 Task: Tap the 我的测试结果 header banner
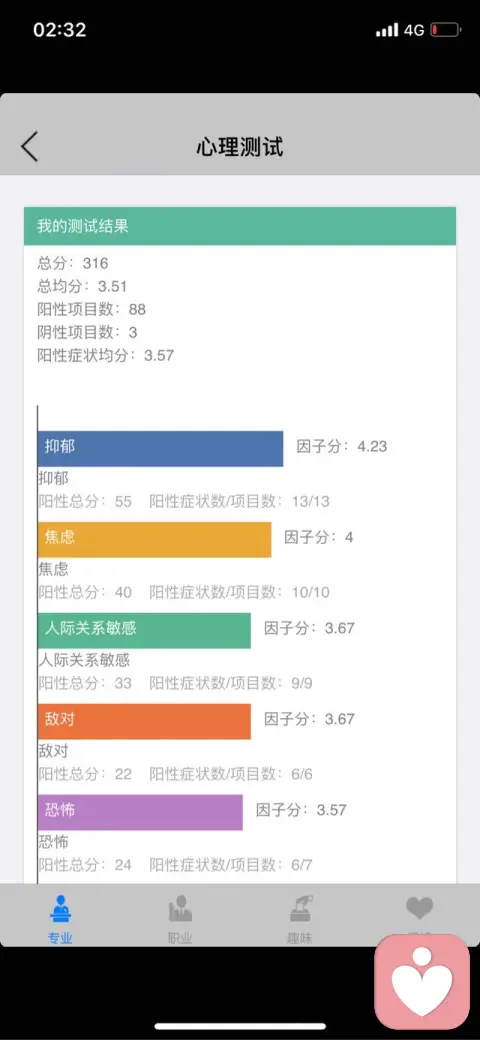[x=240, y=226]
